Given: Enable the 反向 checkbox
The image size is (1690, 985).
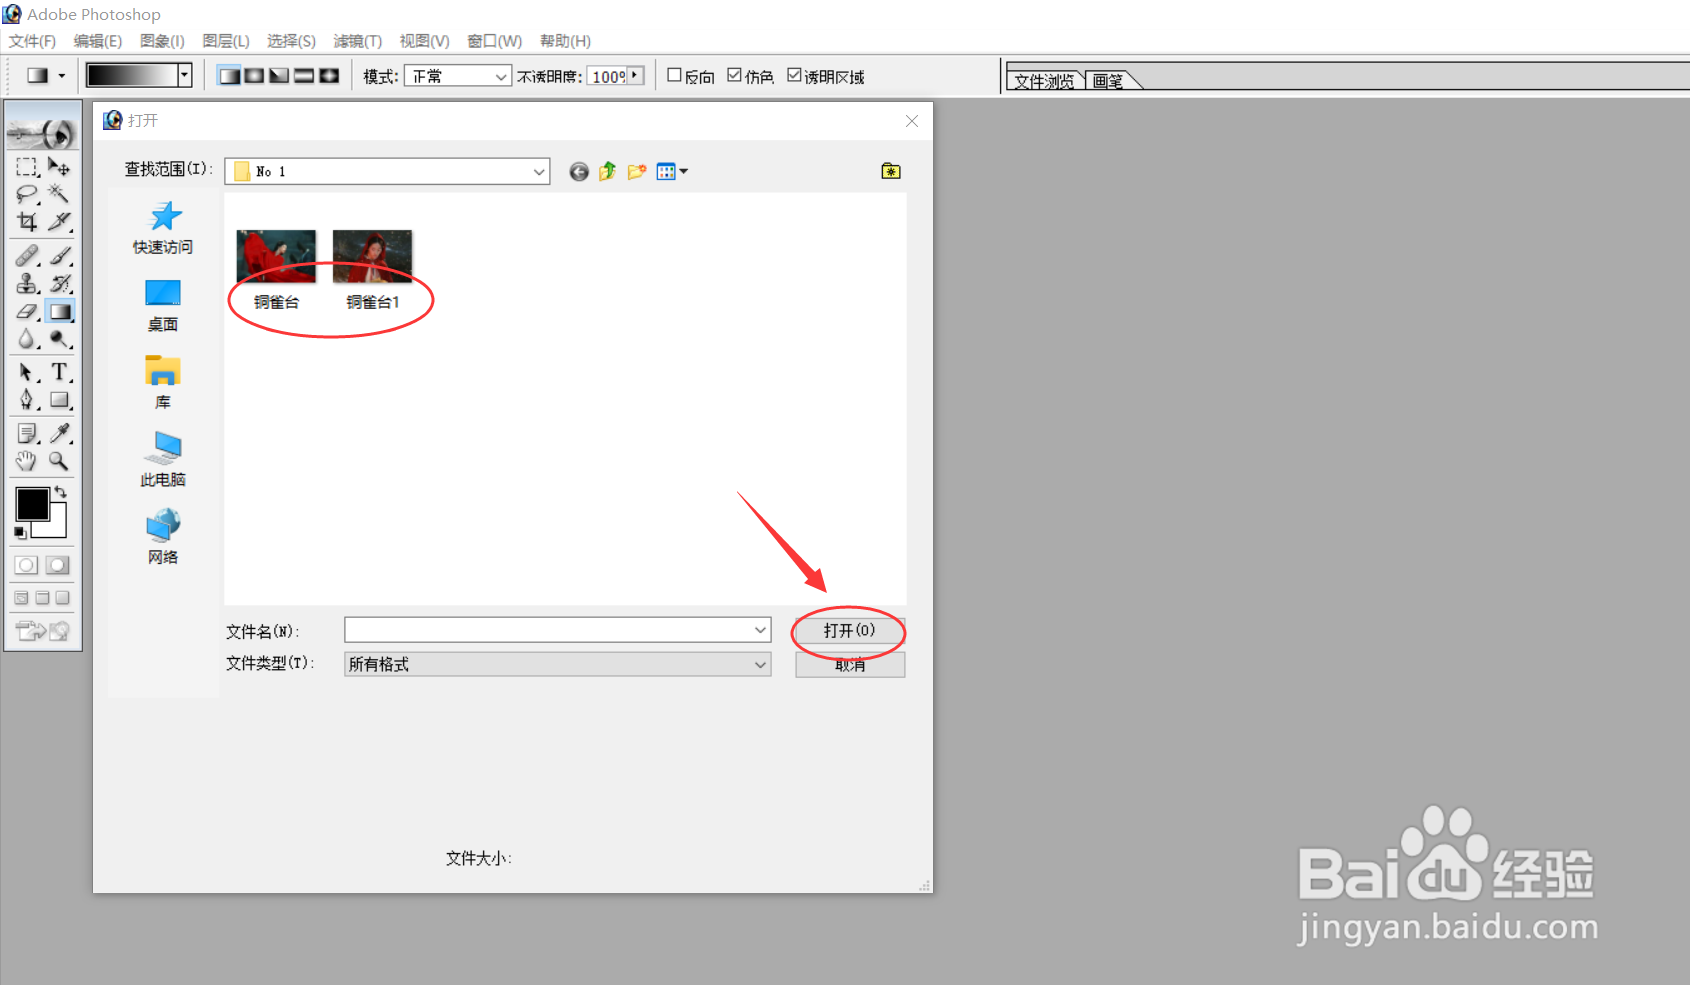Looking at the screenshot, I should pyautogui.click(x=674, y=75).
